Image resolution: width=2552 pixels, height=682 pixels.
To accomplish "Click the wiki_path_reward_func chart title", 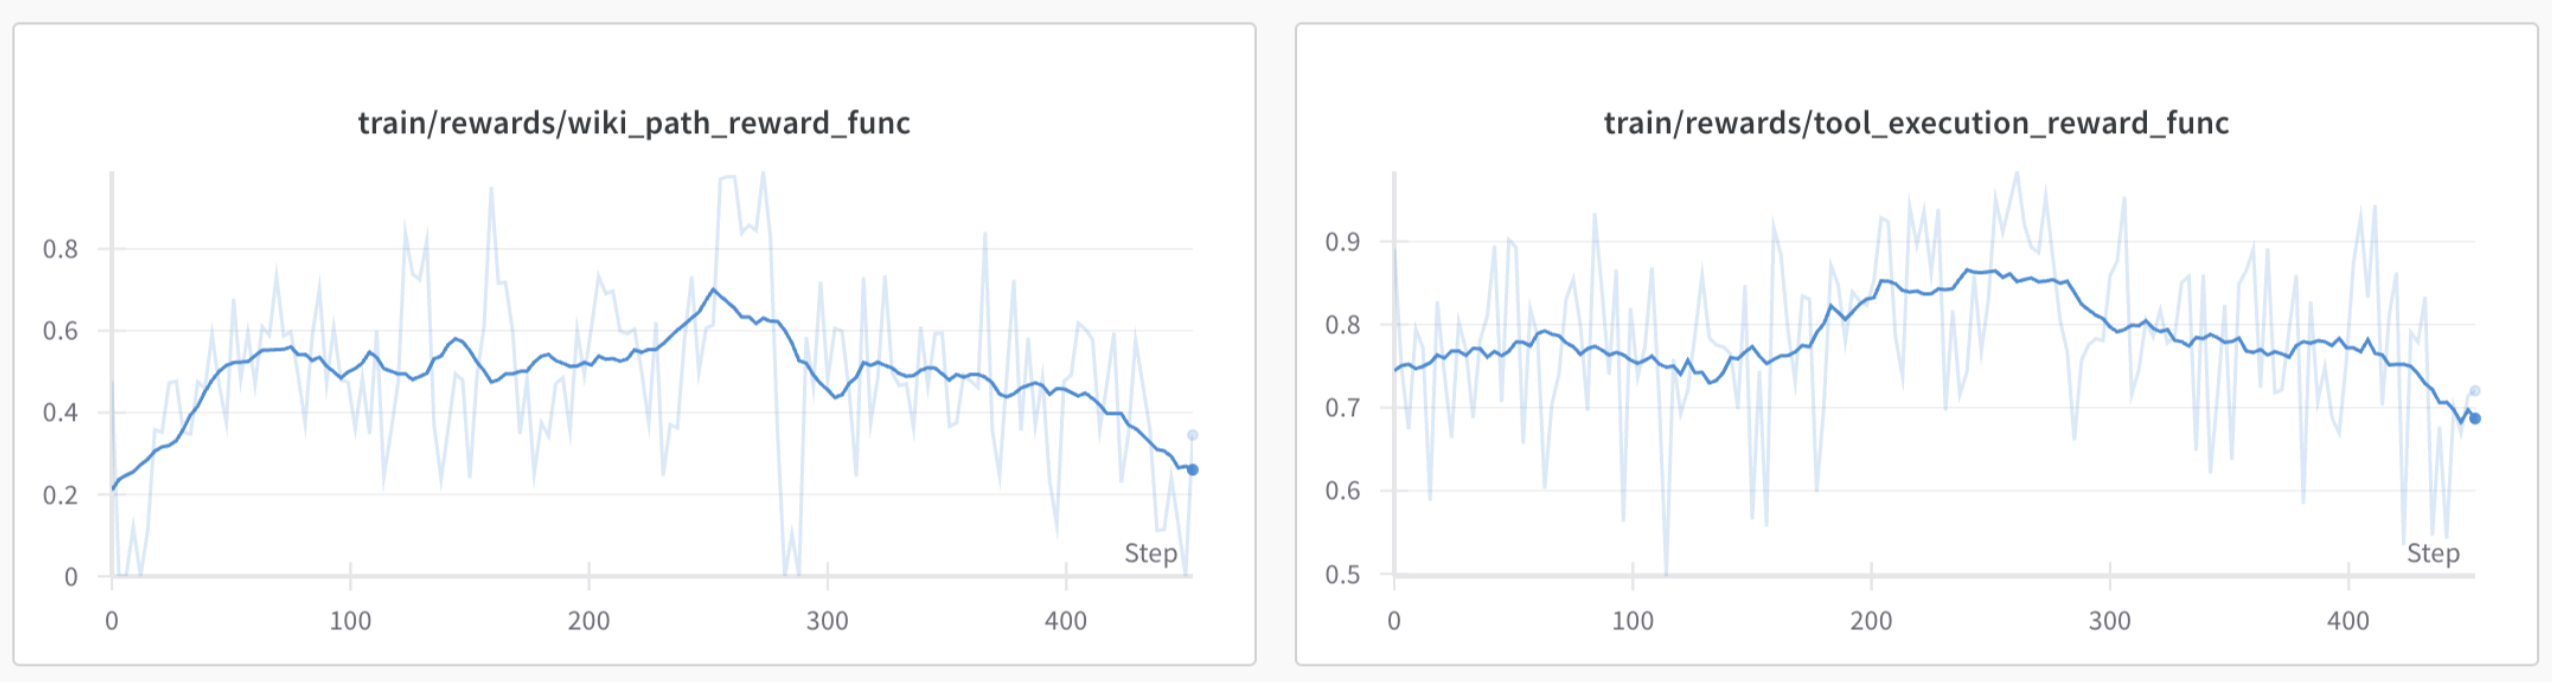I will point(634,123).
